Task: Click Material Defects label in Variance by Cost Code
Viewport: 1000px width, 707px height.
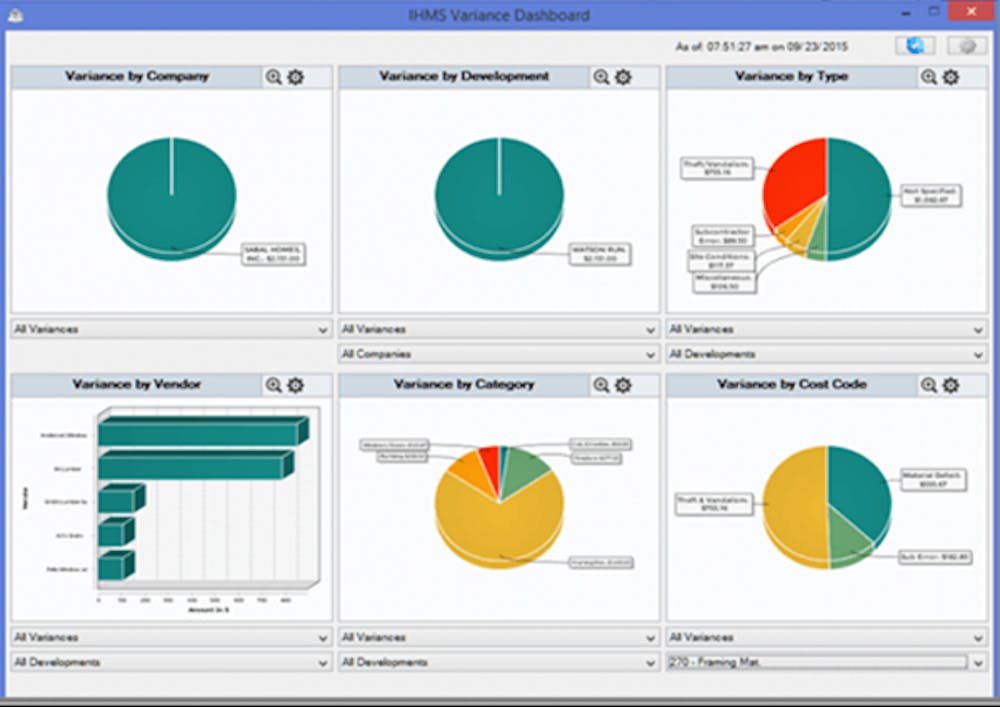Action: pos(934,480)
